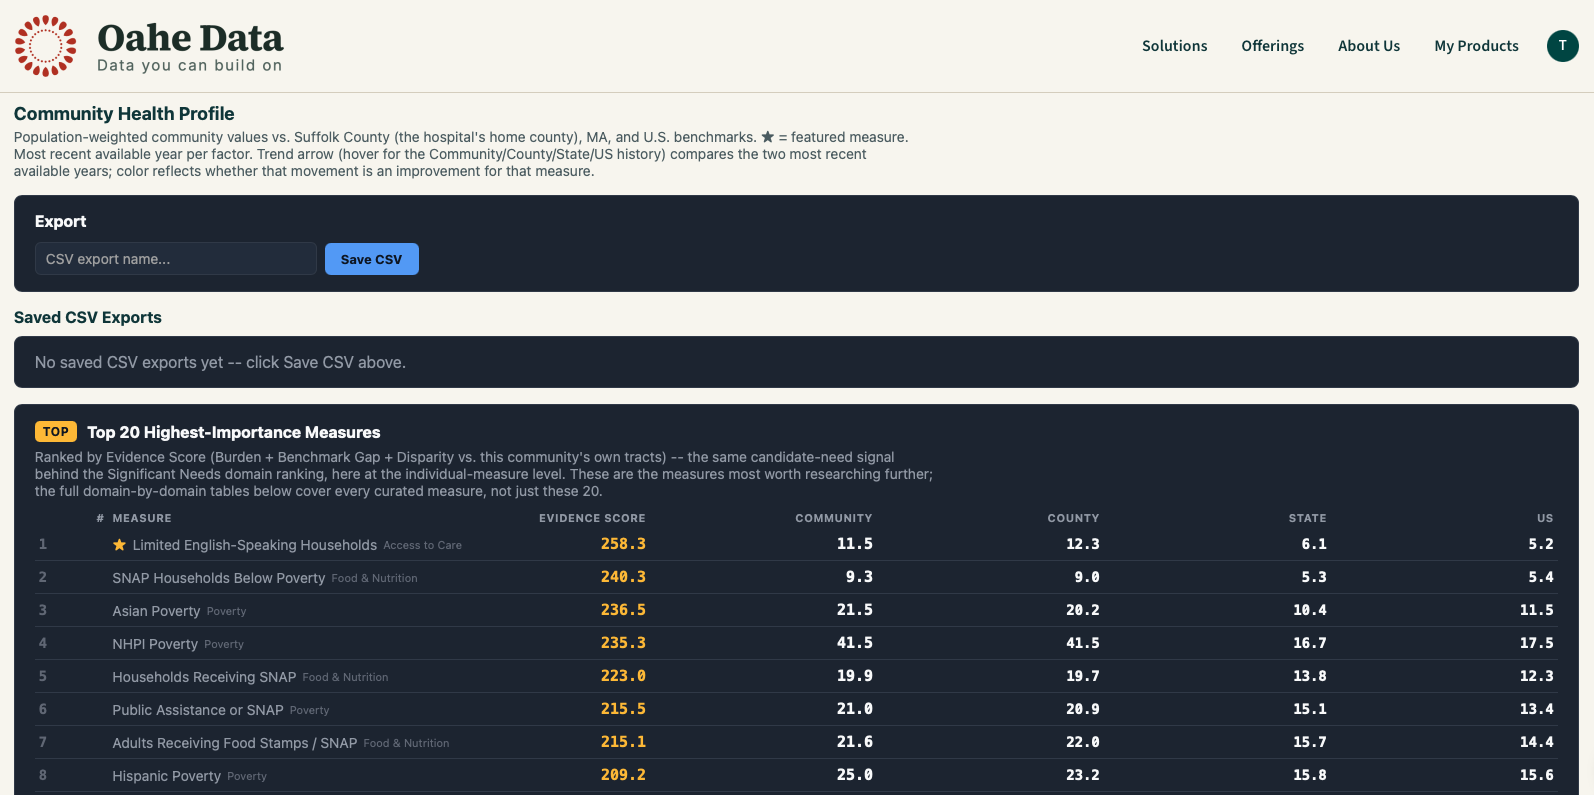Click the Oahe Data site title
1594x795 pixels.
tap(190, 38)
